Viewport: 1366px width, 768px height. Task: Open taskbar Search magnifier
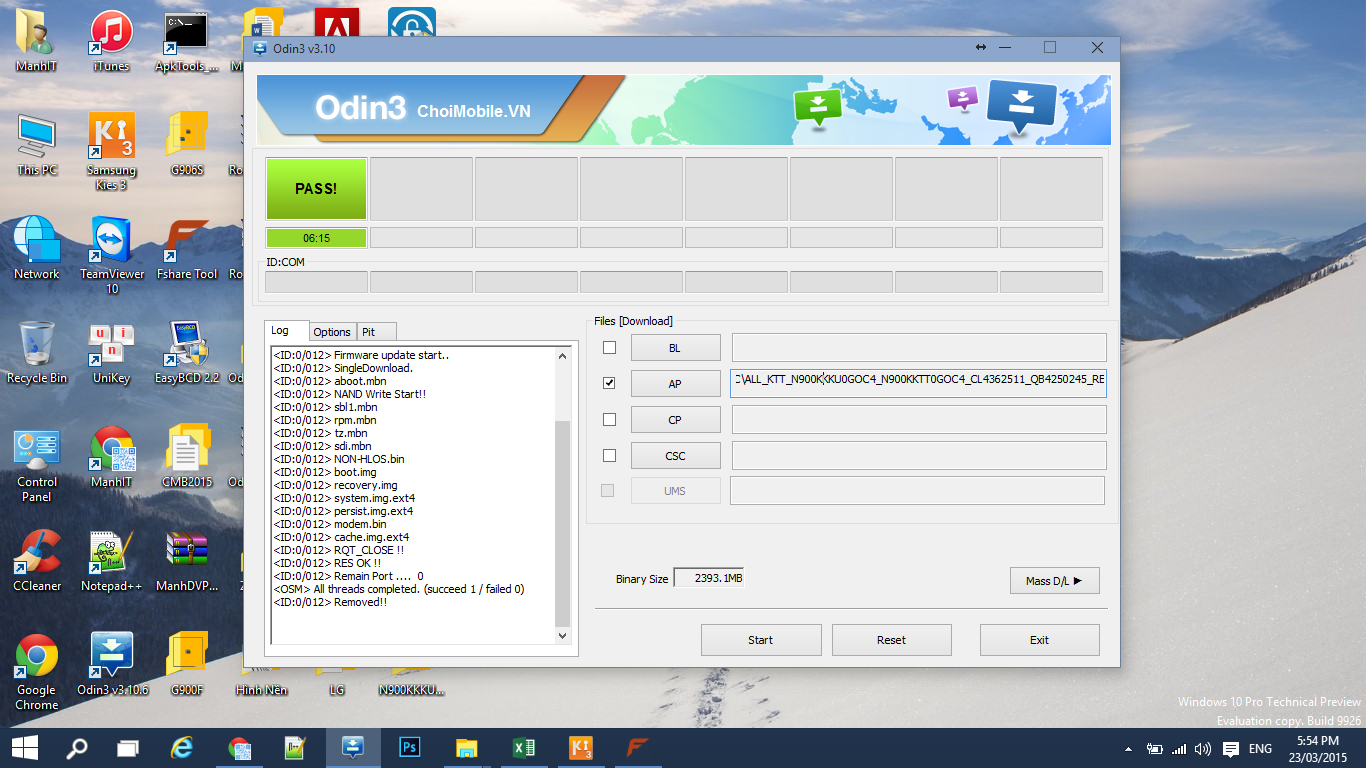pos(77,748)
